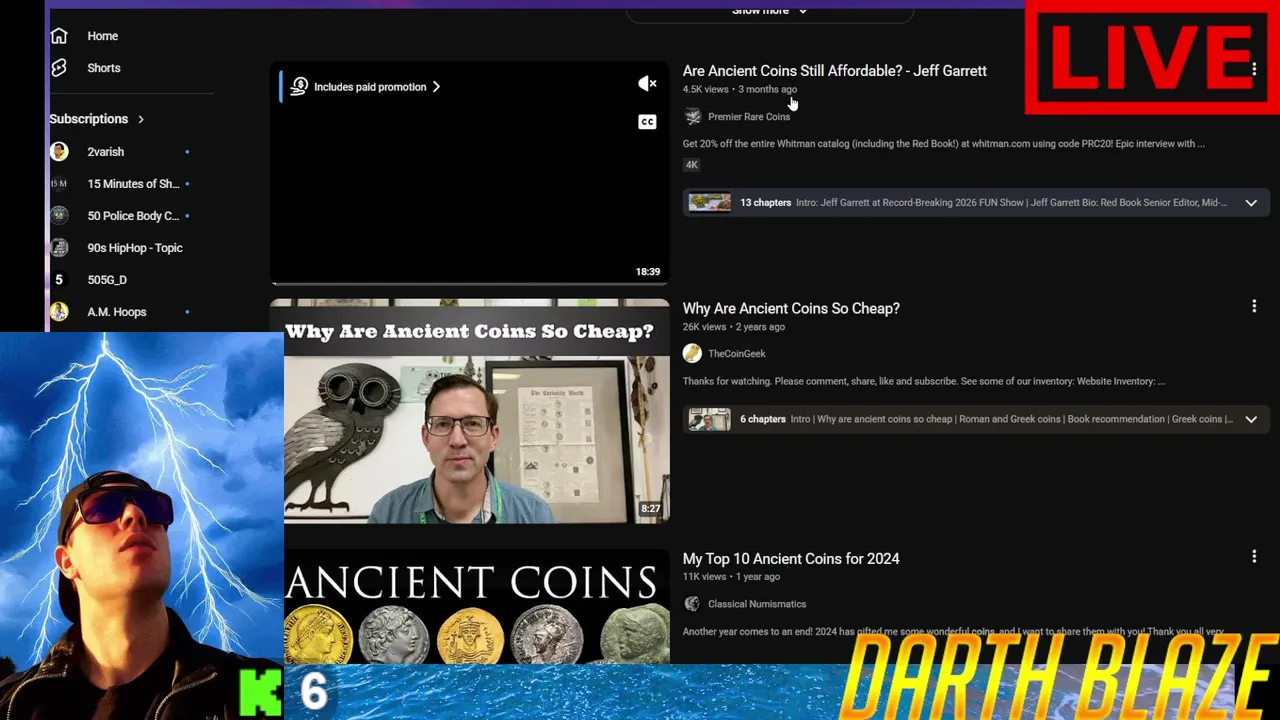Open the 2varish channel avatar

coord(59,152)
